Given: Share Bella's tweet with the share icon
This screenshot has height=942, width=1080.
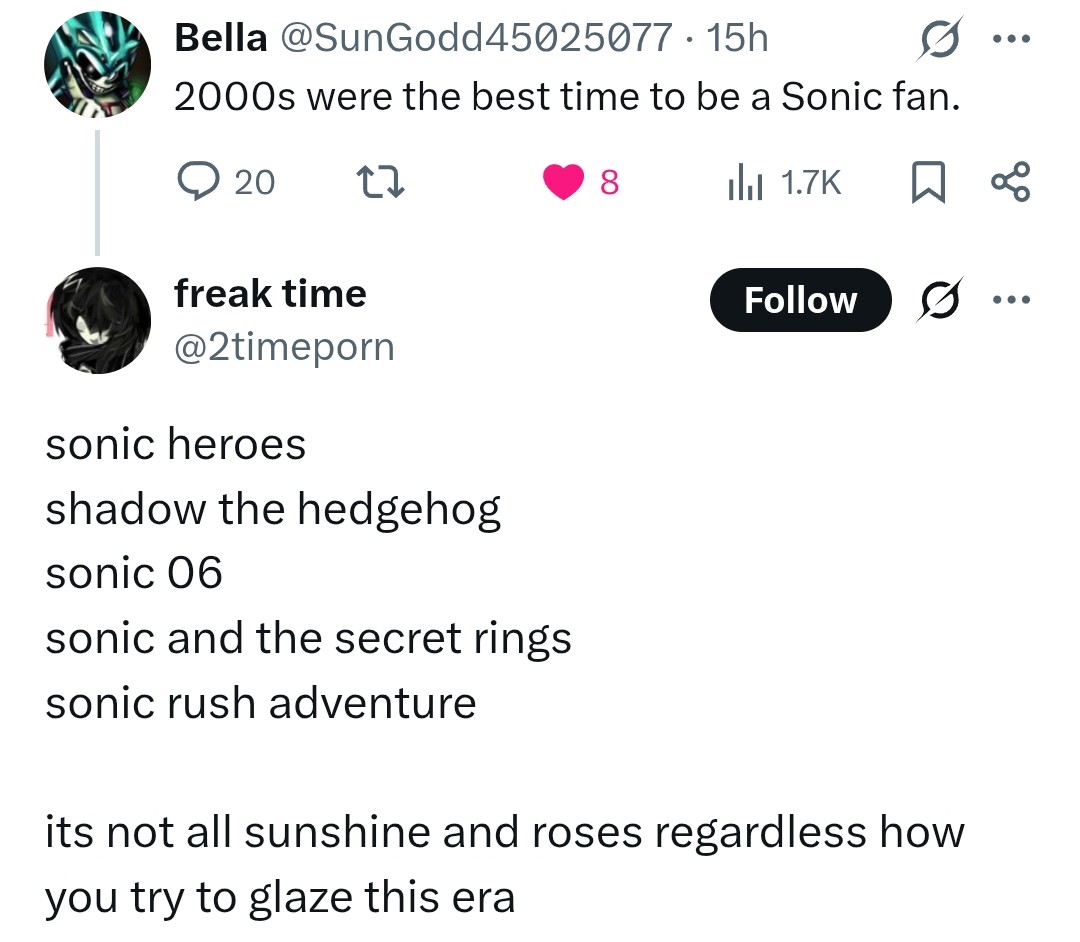Looking at the screenshot, I should pos(1010,182).
